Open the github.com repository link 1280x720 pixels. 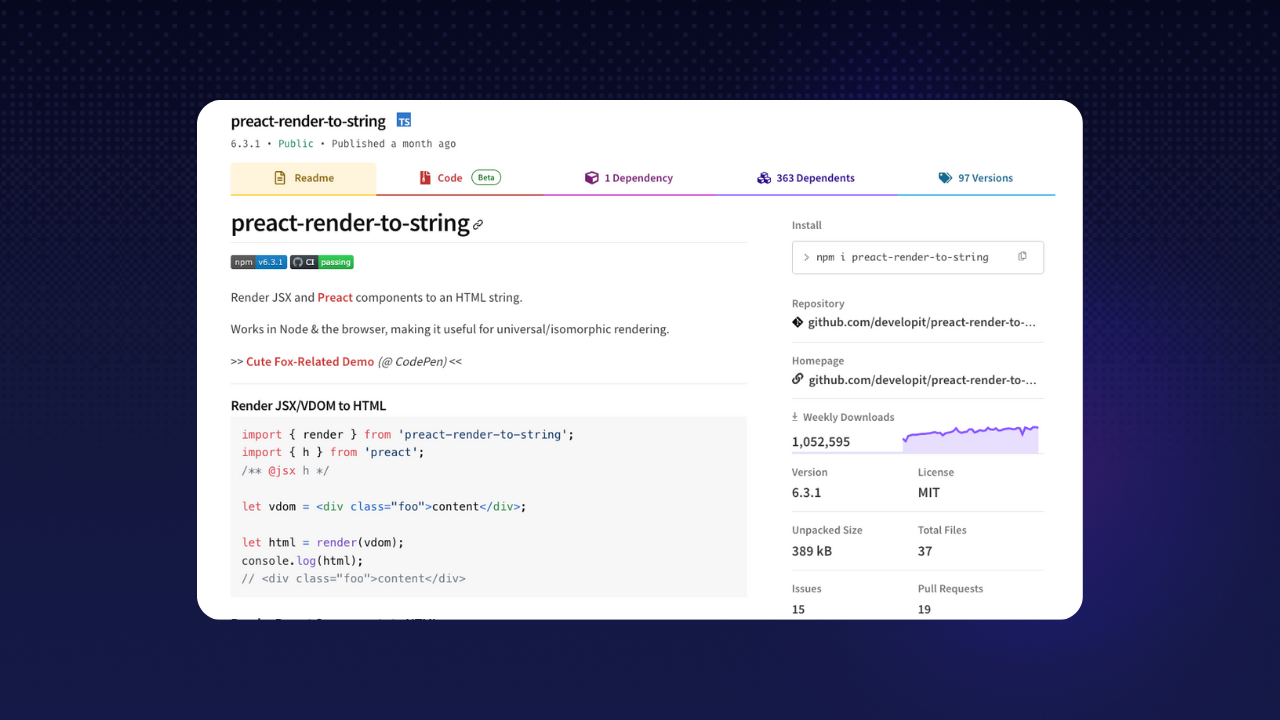[x=922, y=322]
